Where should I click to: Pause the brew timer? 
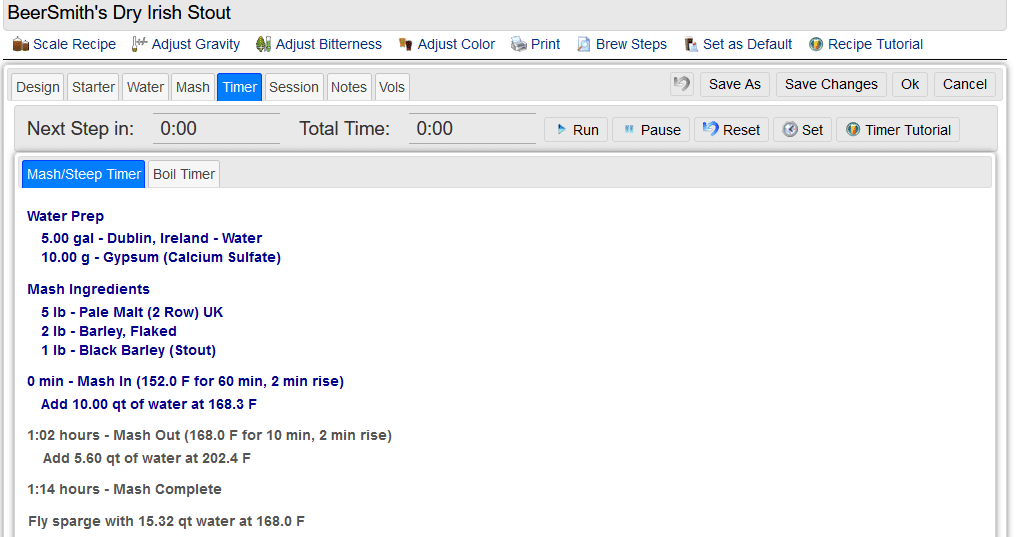[650, 130]
